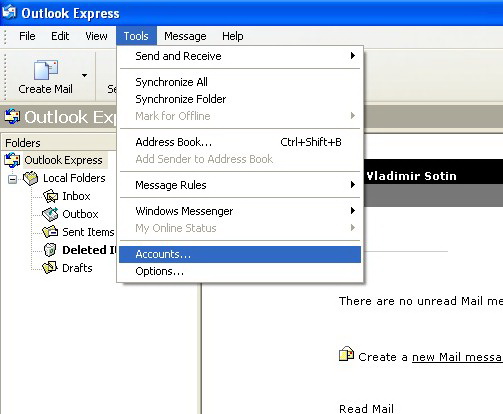Viewport: 503px width, 414px height.
Task: Collapse the Local Folders tree node
Action: click(12, 179)
